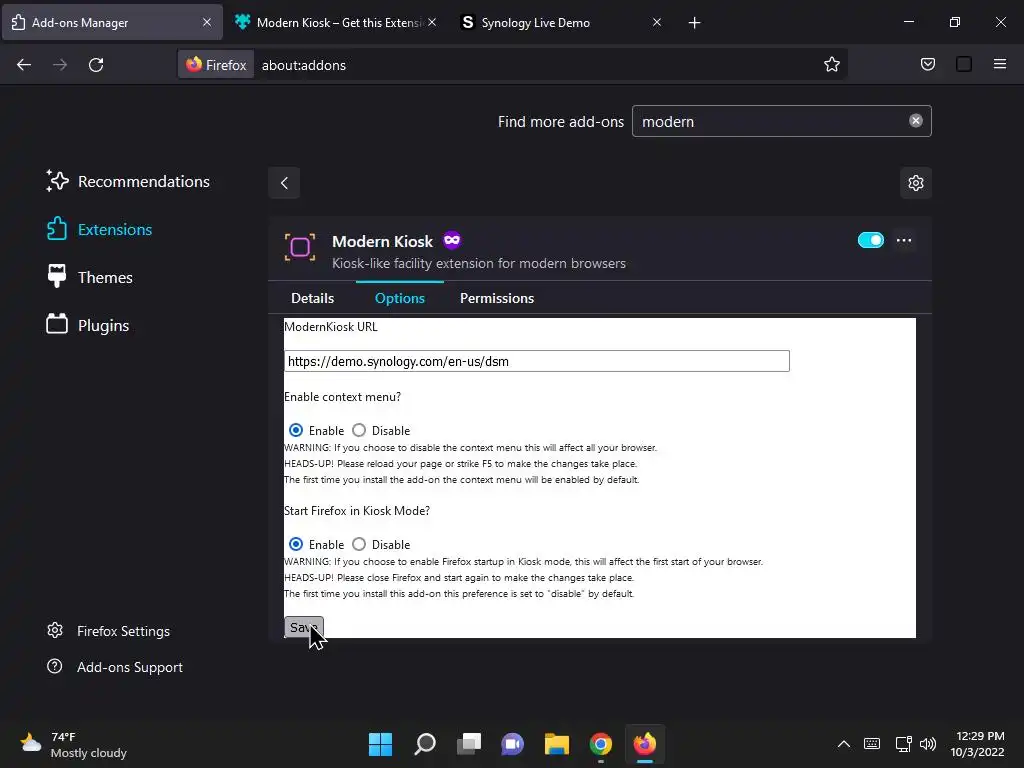Click the Save button
1024x768 pixels.
[x=304, y=627]
